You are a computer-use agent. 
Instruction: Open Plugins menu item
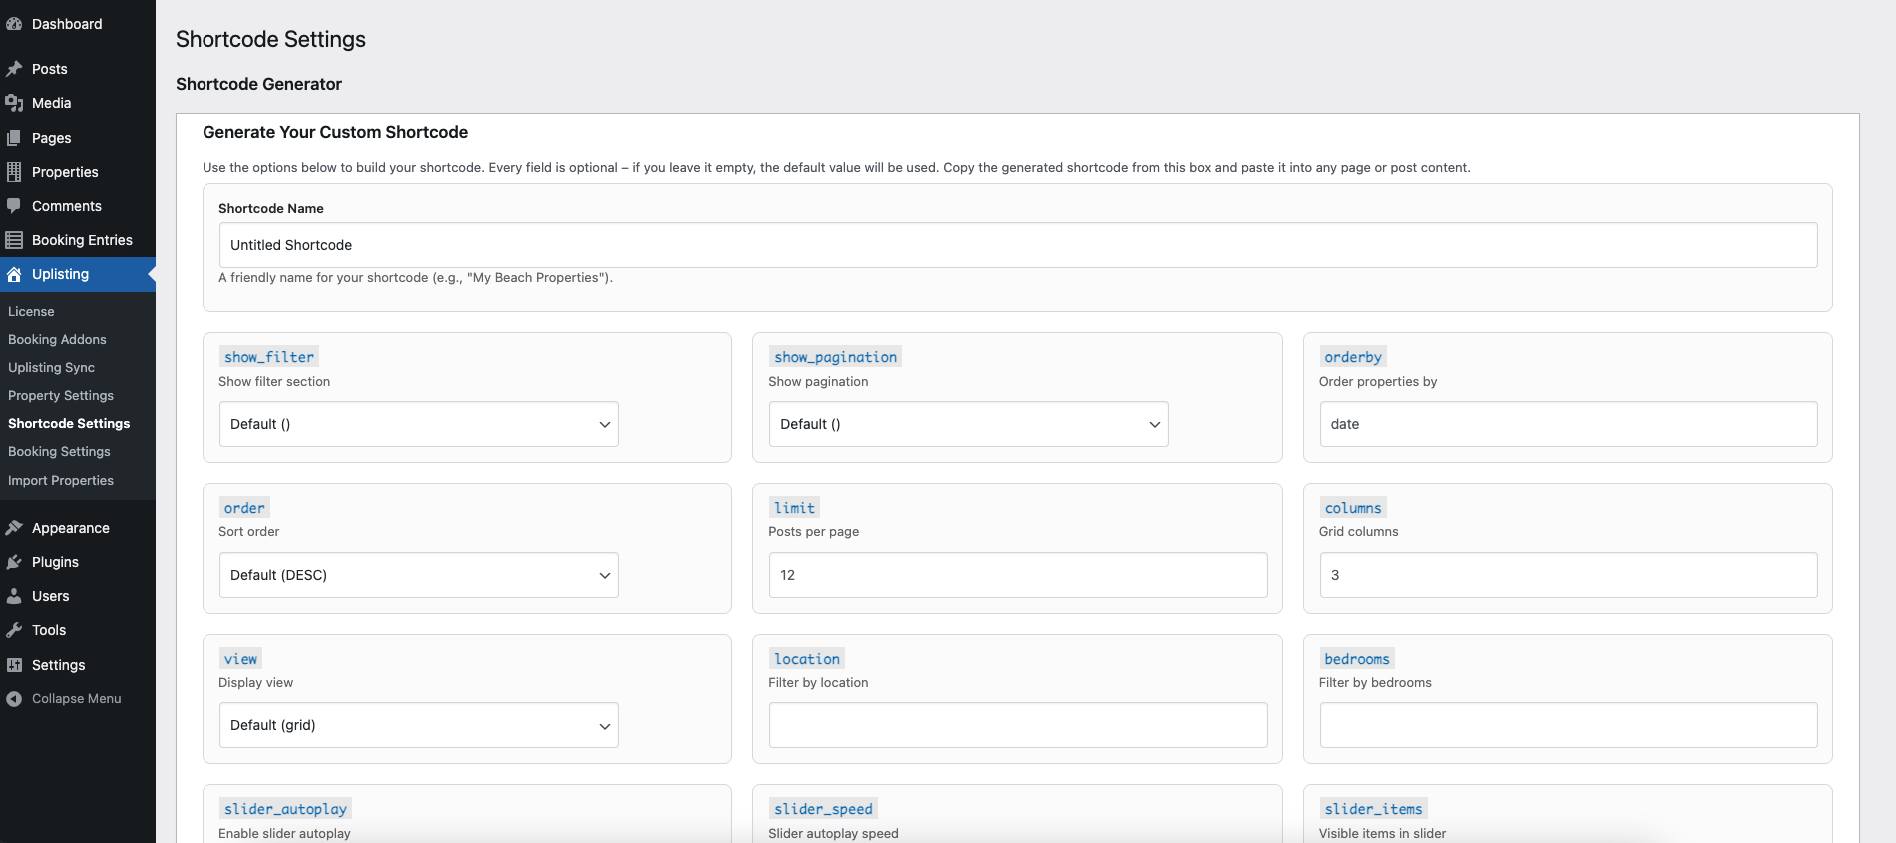78,562
